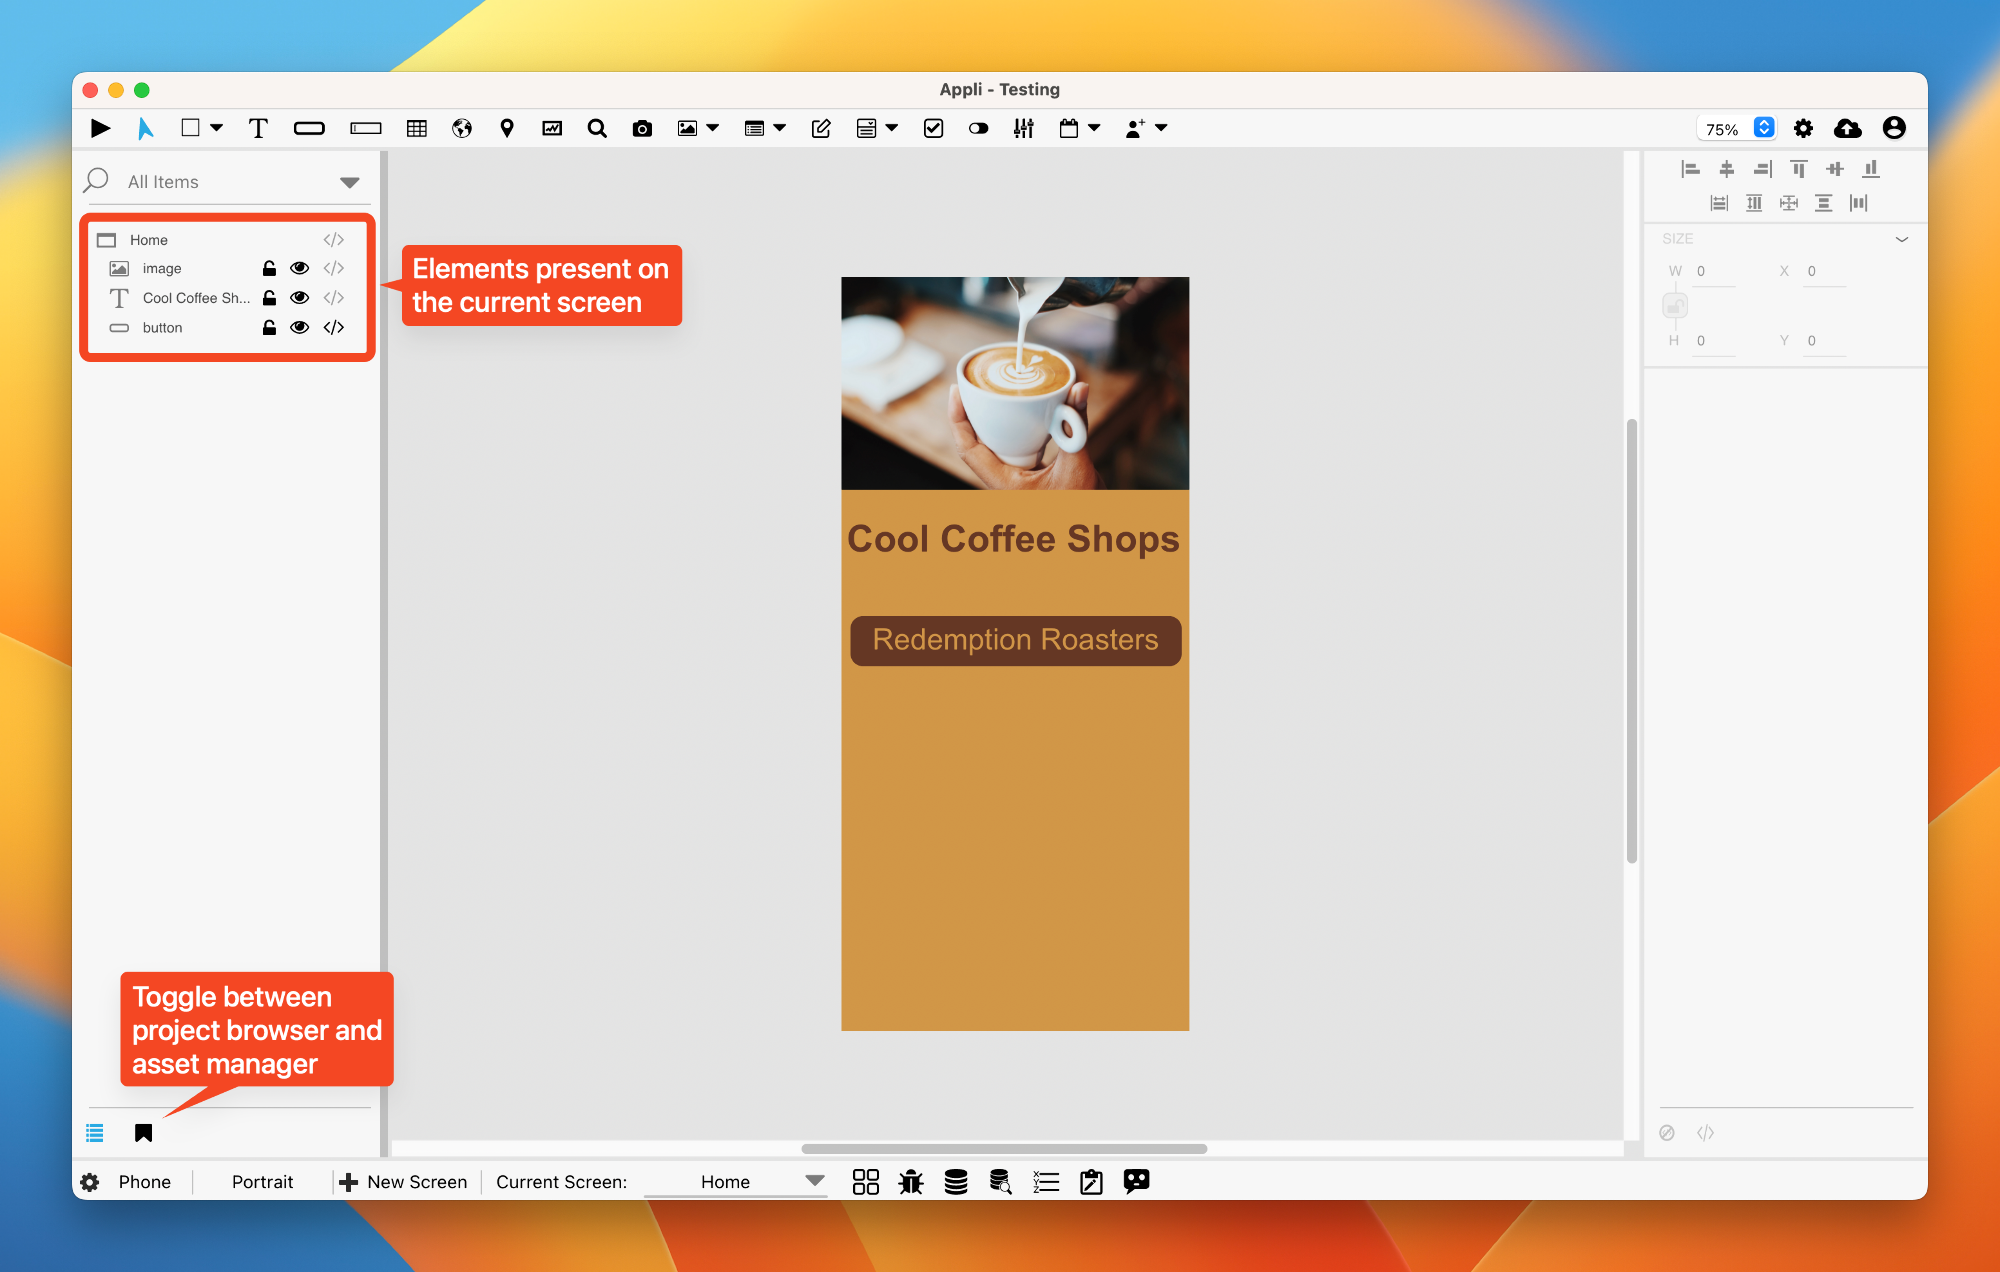Hide the button layer with eye icon

tap(299, 327)
